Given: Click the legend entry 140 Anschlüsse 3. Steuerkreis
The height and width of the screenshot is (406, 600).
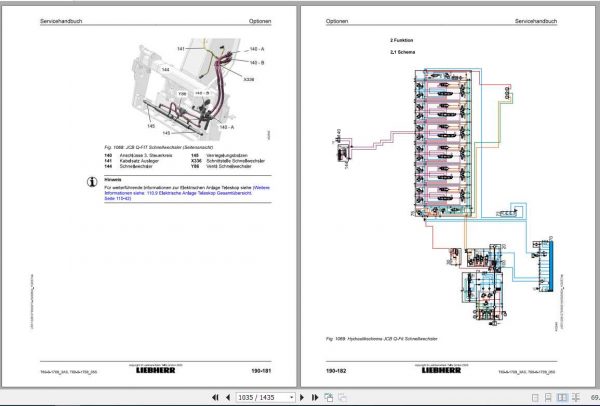Looking at the screenshot, I should point(138,155).
